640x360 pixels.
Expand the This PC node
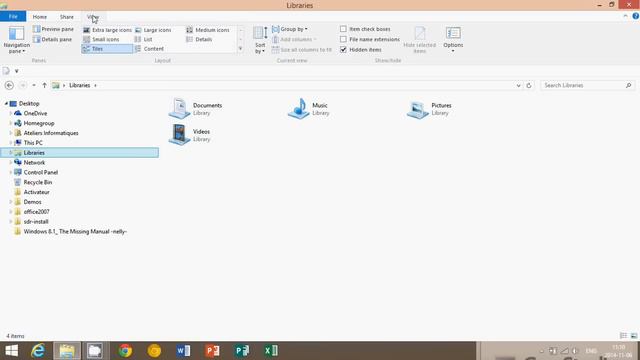point(11,143)
